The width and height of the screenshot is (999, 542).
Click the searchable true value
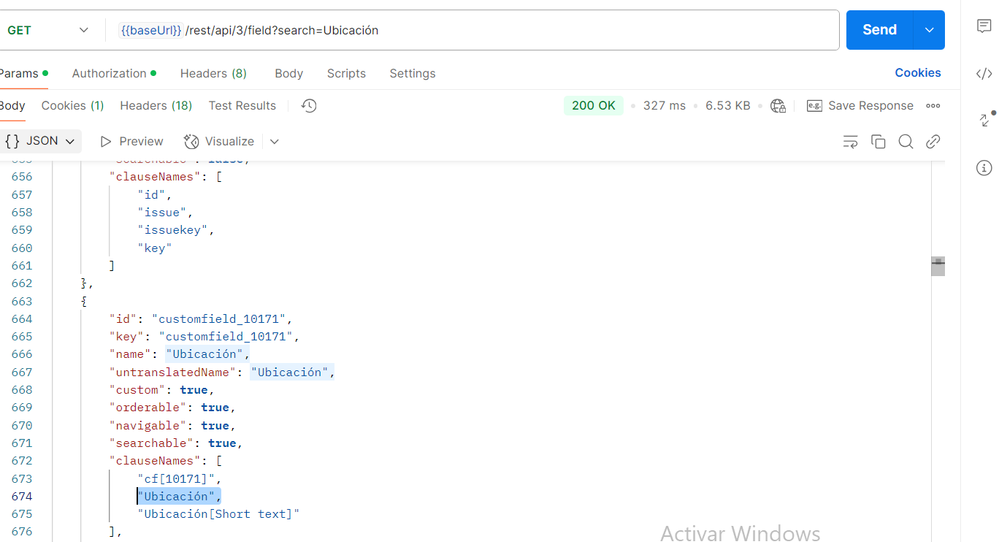222,443
